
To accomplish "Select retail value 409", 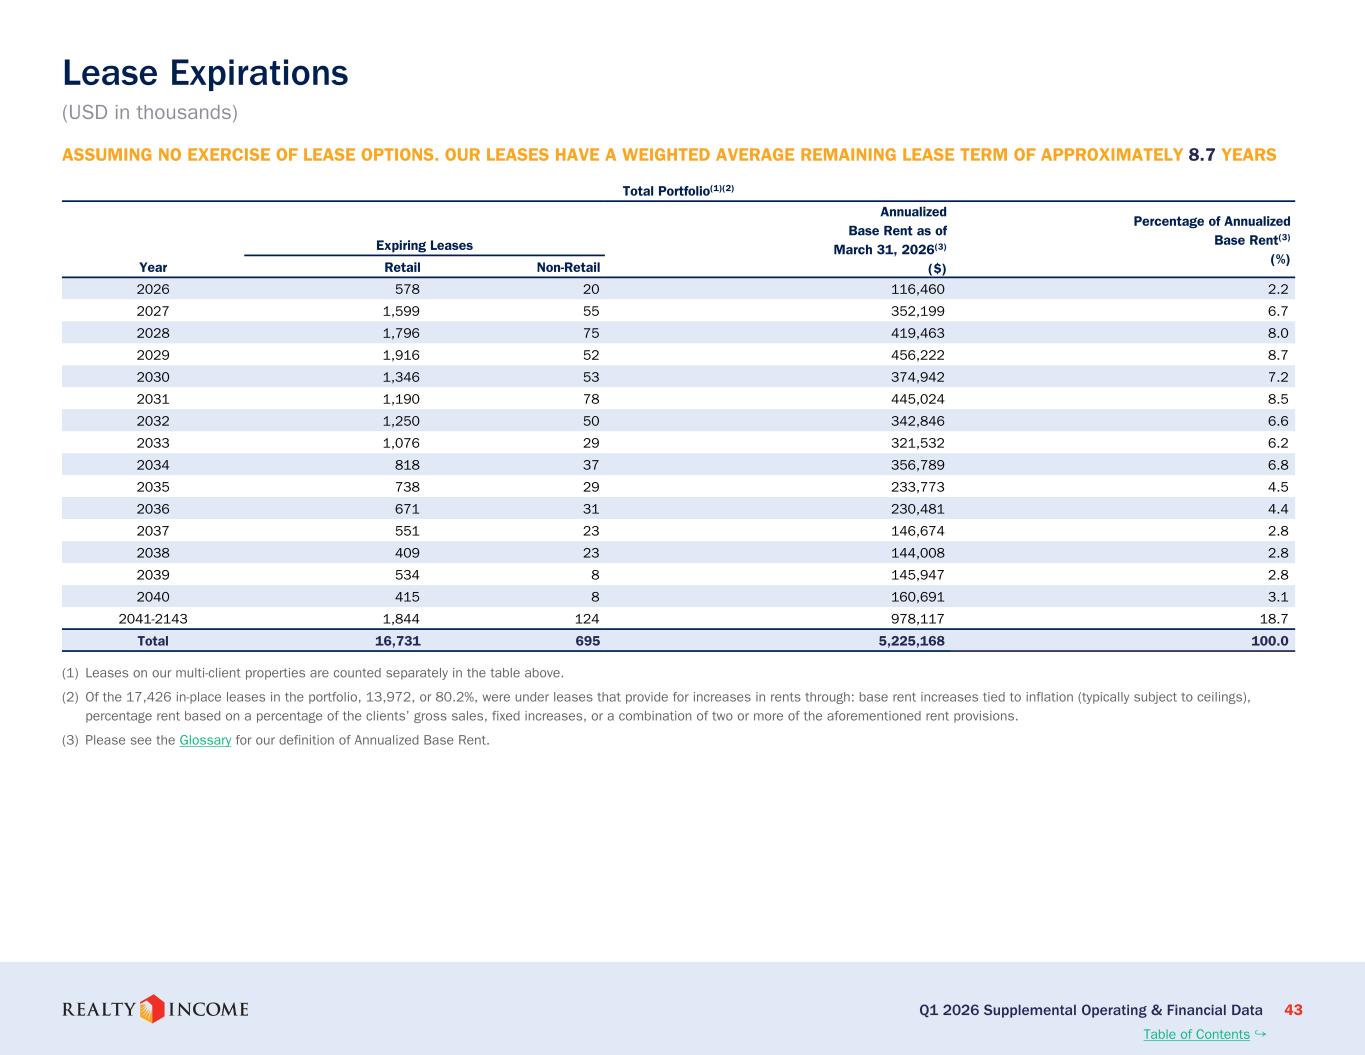I will click(407, 553).
